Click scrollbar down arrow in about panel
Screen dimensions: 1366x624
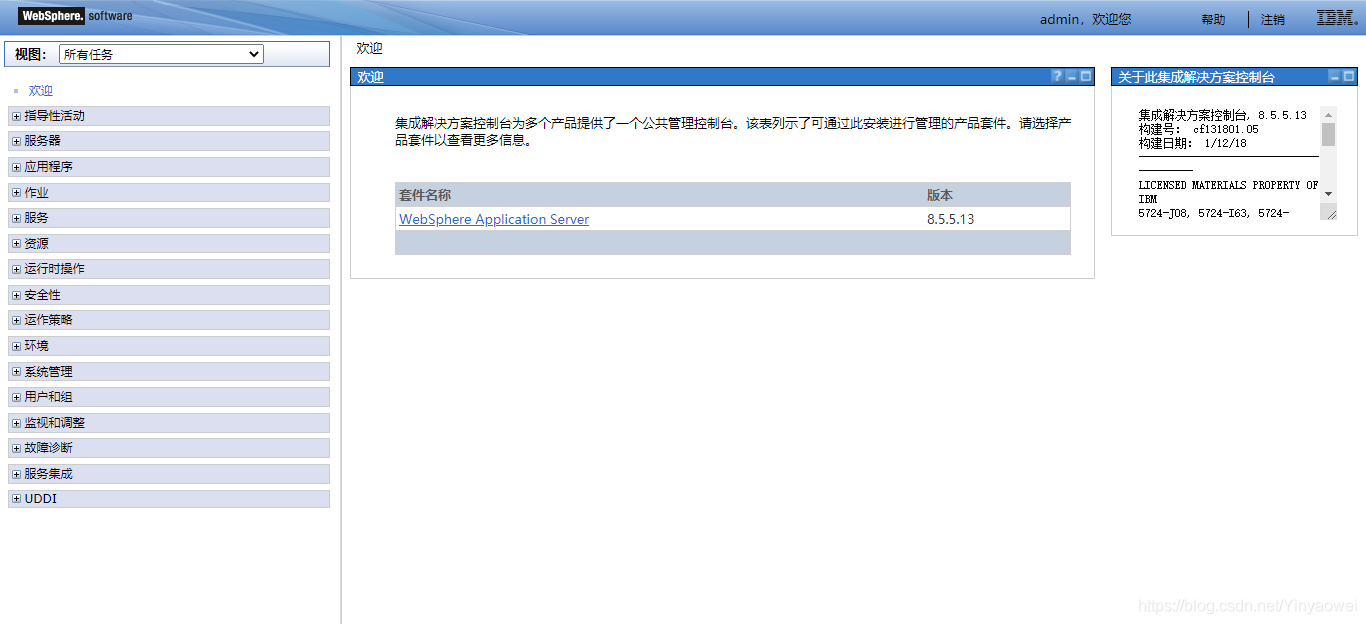1328,194
